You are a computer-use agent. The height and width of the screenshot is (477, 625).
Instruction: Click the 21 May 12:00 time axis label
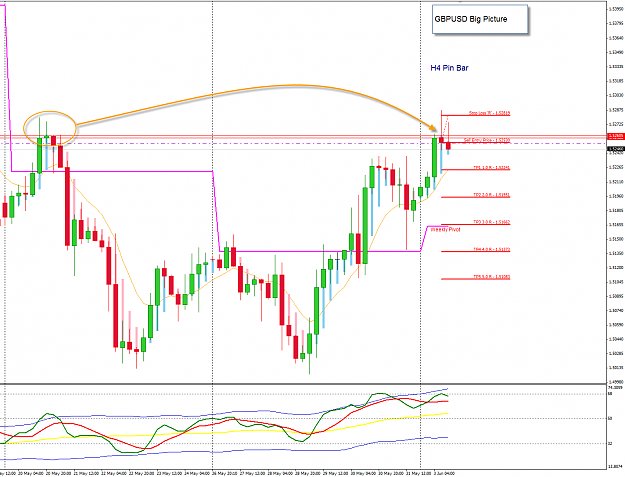tap(84, 473)
